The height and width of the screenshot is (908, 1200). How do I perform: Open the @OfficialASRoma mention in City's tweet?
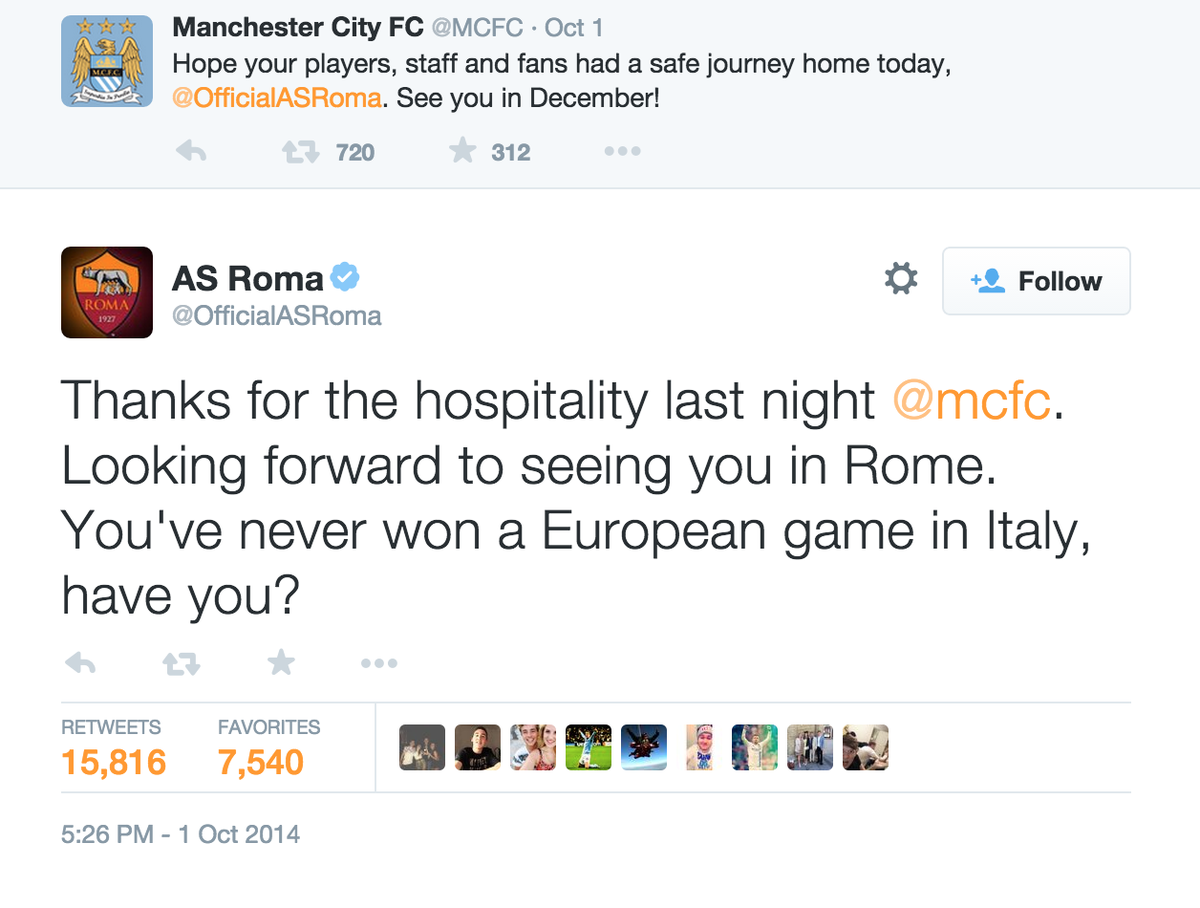click(x=279, y=100)
